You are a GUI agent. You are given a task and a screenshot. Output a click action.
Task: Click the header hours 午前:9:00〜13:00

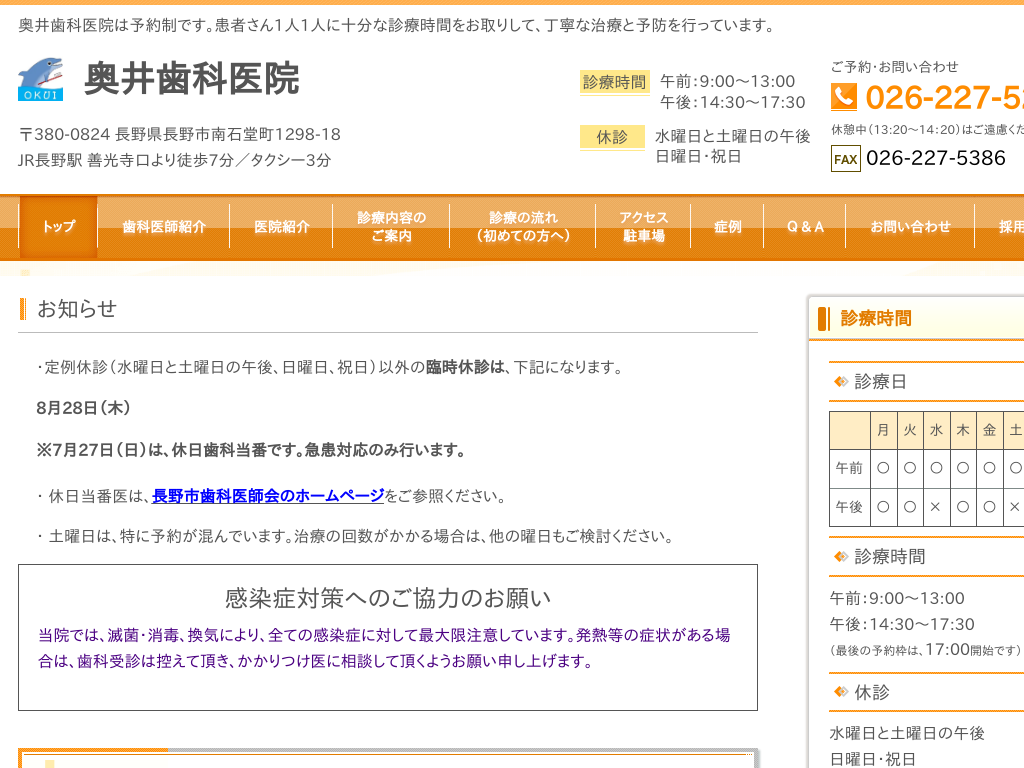[x=728, y=82]
